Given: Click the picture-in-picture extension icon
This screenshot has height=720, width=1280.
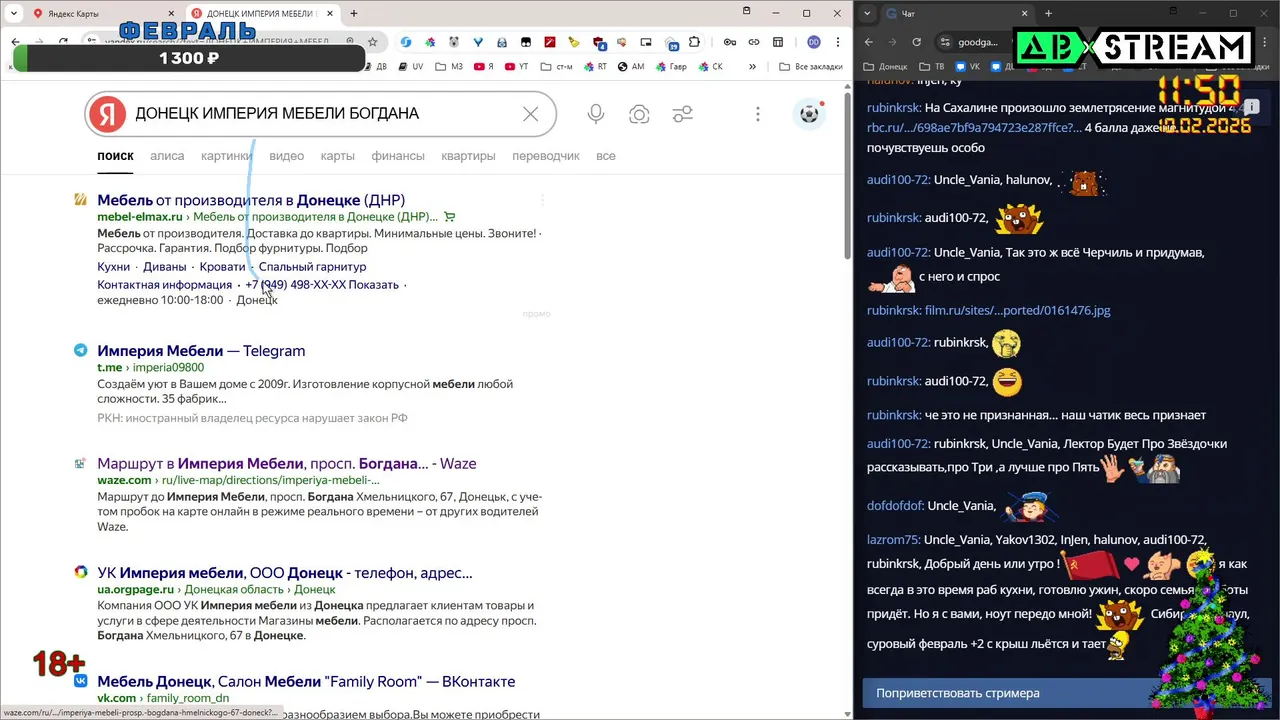Looking at the screenshot, I should coord(646,42).
